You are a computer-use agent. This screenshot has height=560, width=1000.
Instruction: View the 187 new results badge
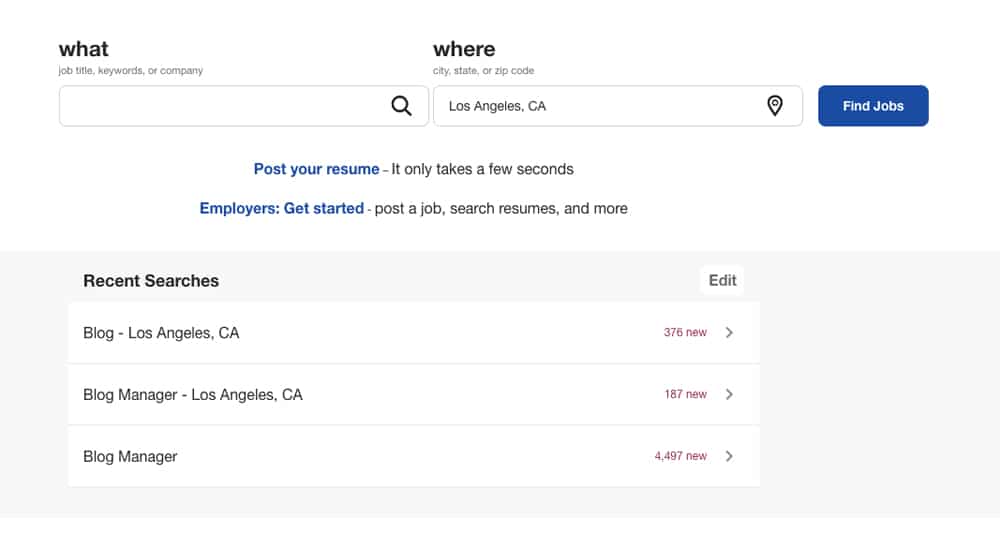tap(686, 394)
